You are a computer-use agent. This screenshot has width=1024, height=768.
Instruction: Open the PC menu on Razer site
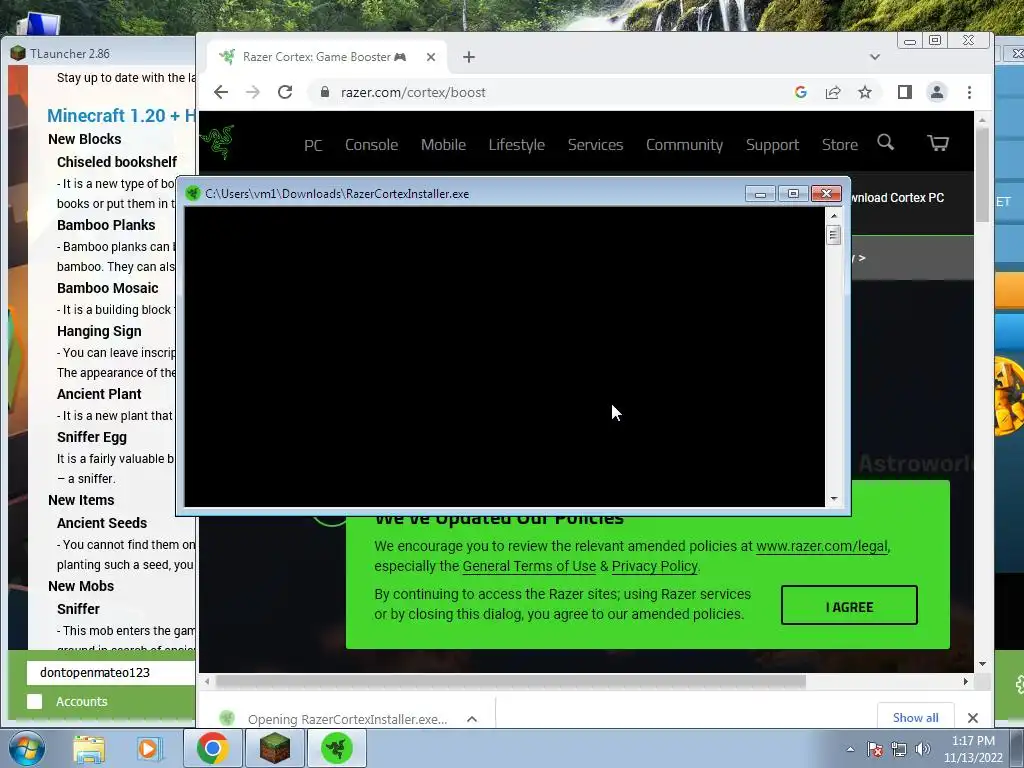point(313,145)
